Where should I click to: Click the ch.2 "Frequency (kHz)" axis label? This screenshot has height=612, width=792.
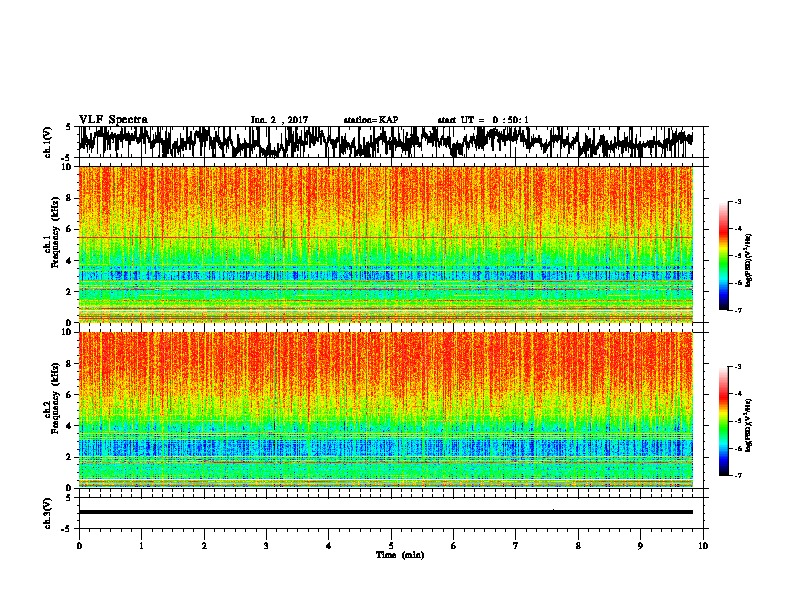55,398
